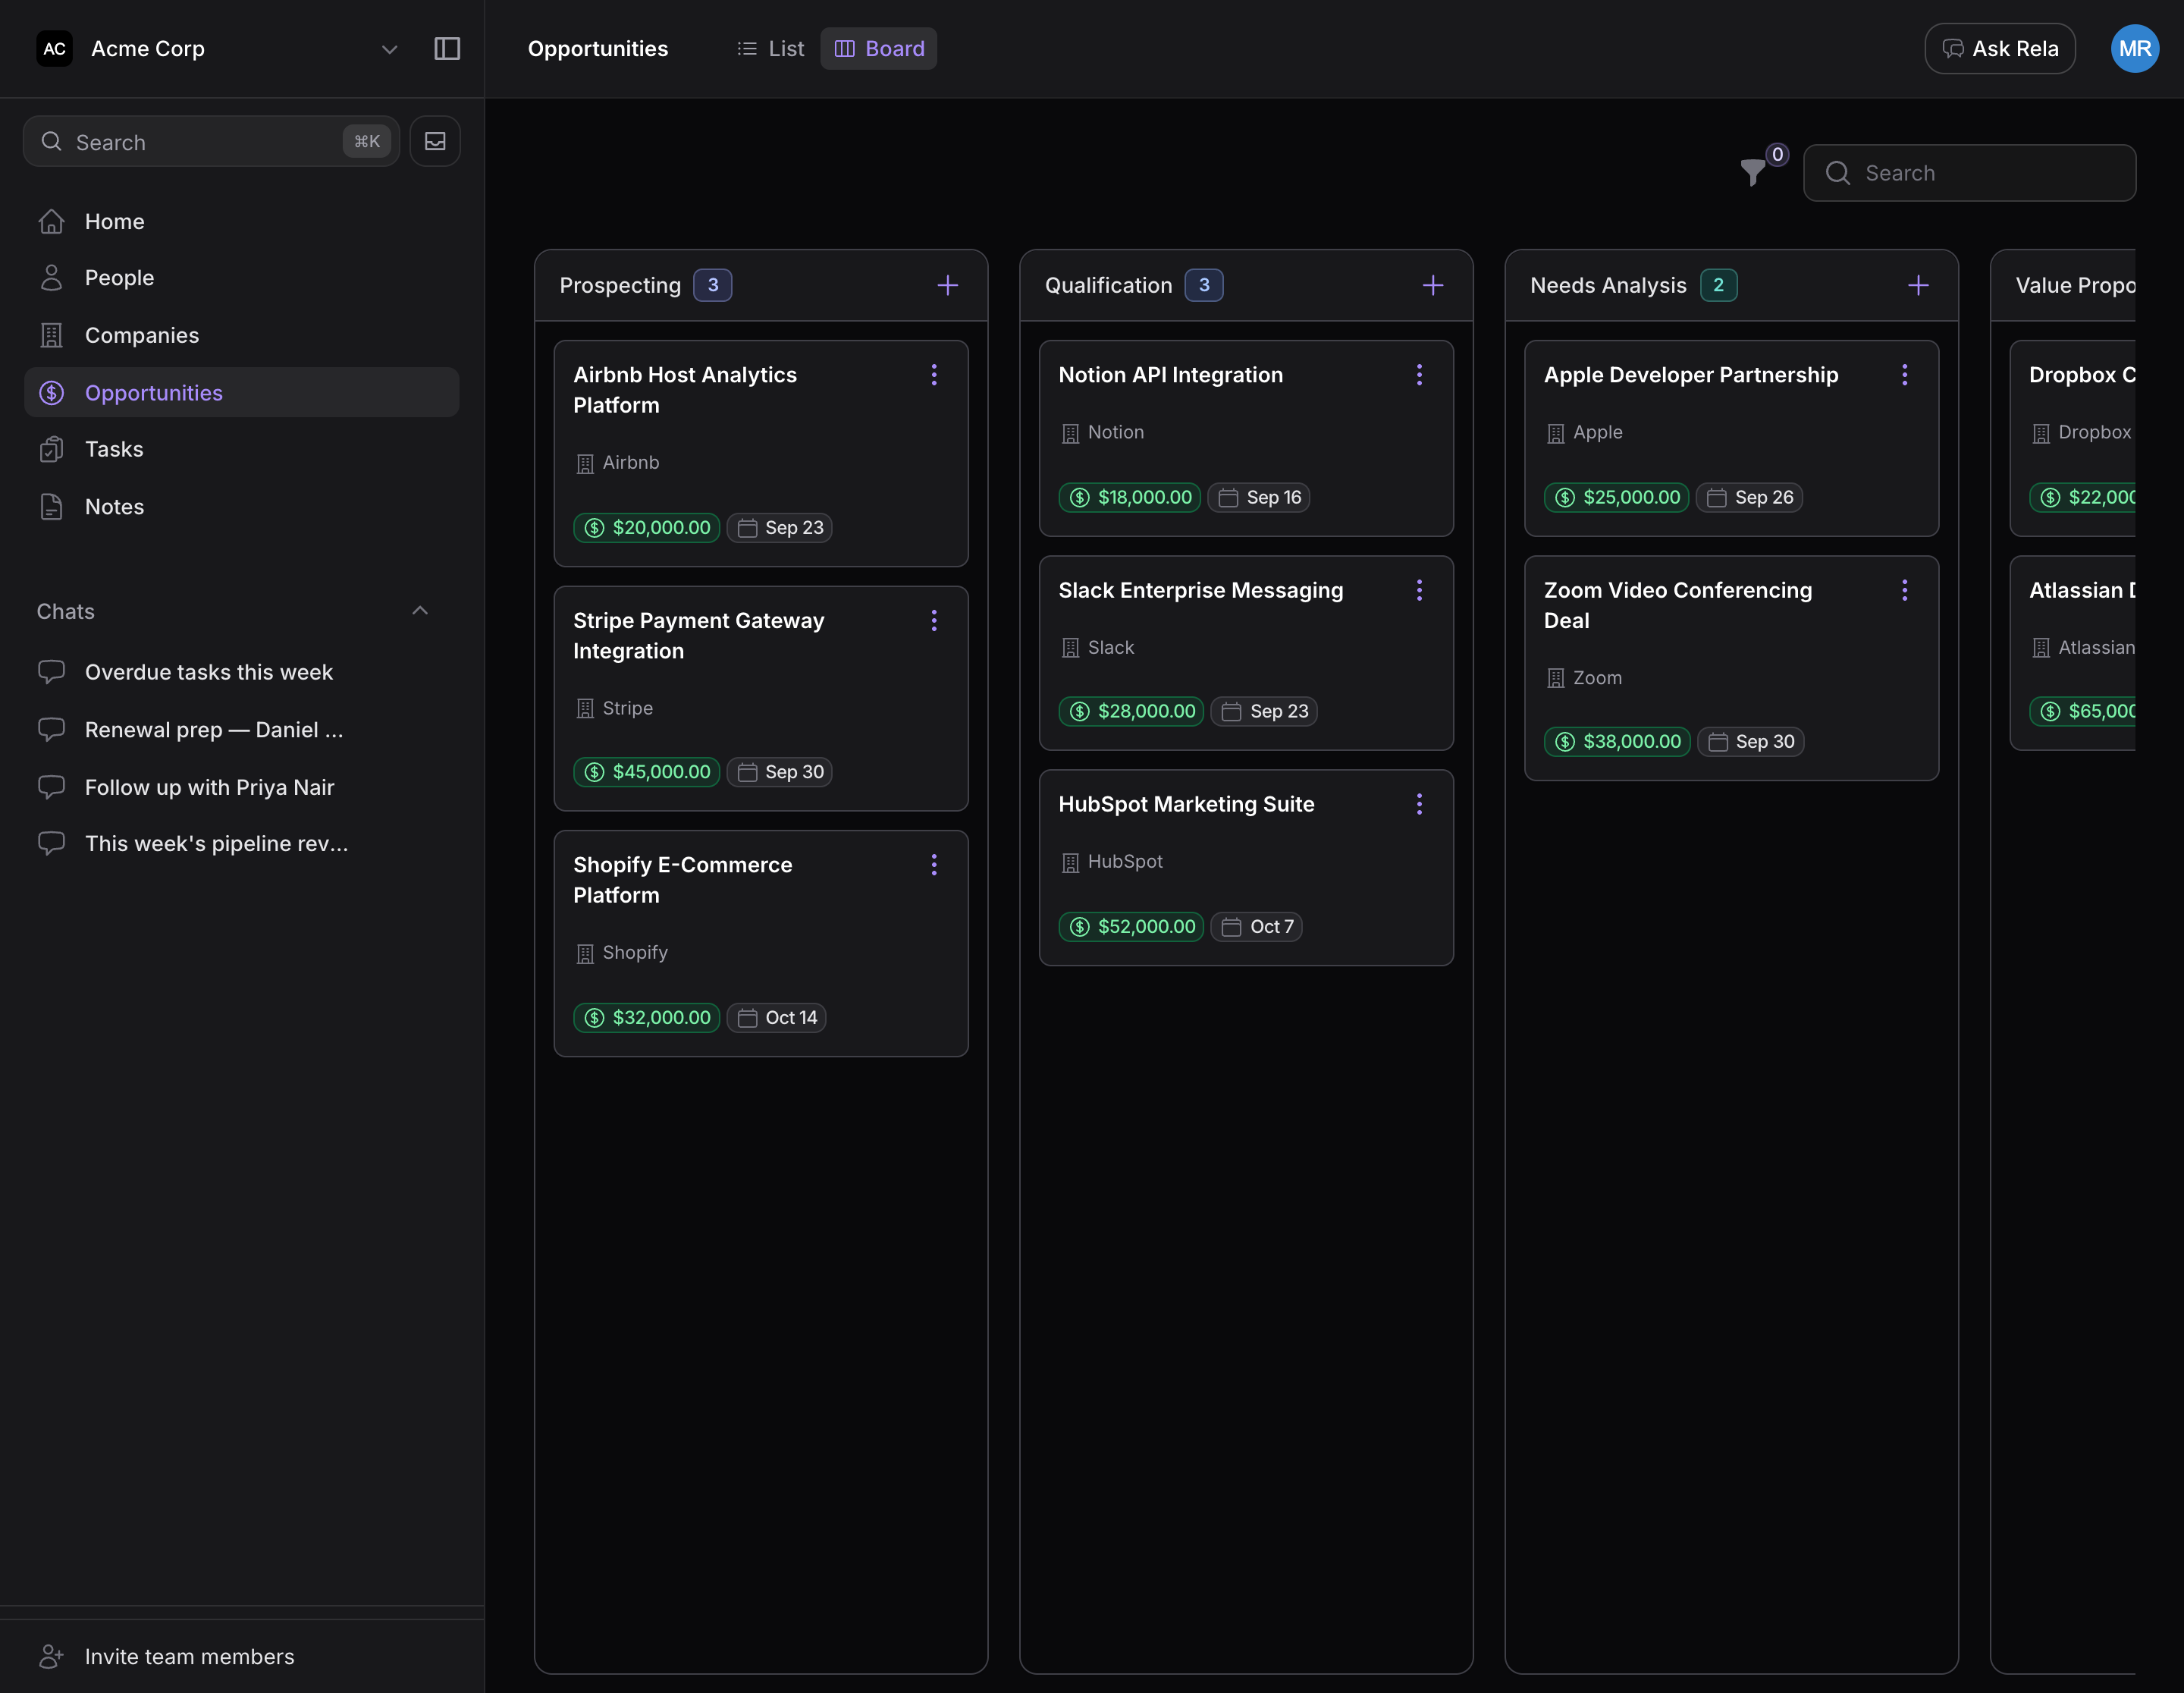Click the $18,000.00 amount chip

[1130, 497]
